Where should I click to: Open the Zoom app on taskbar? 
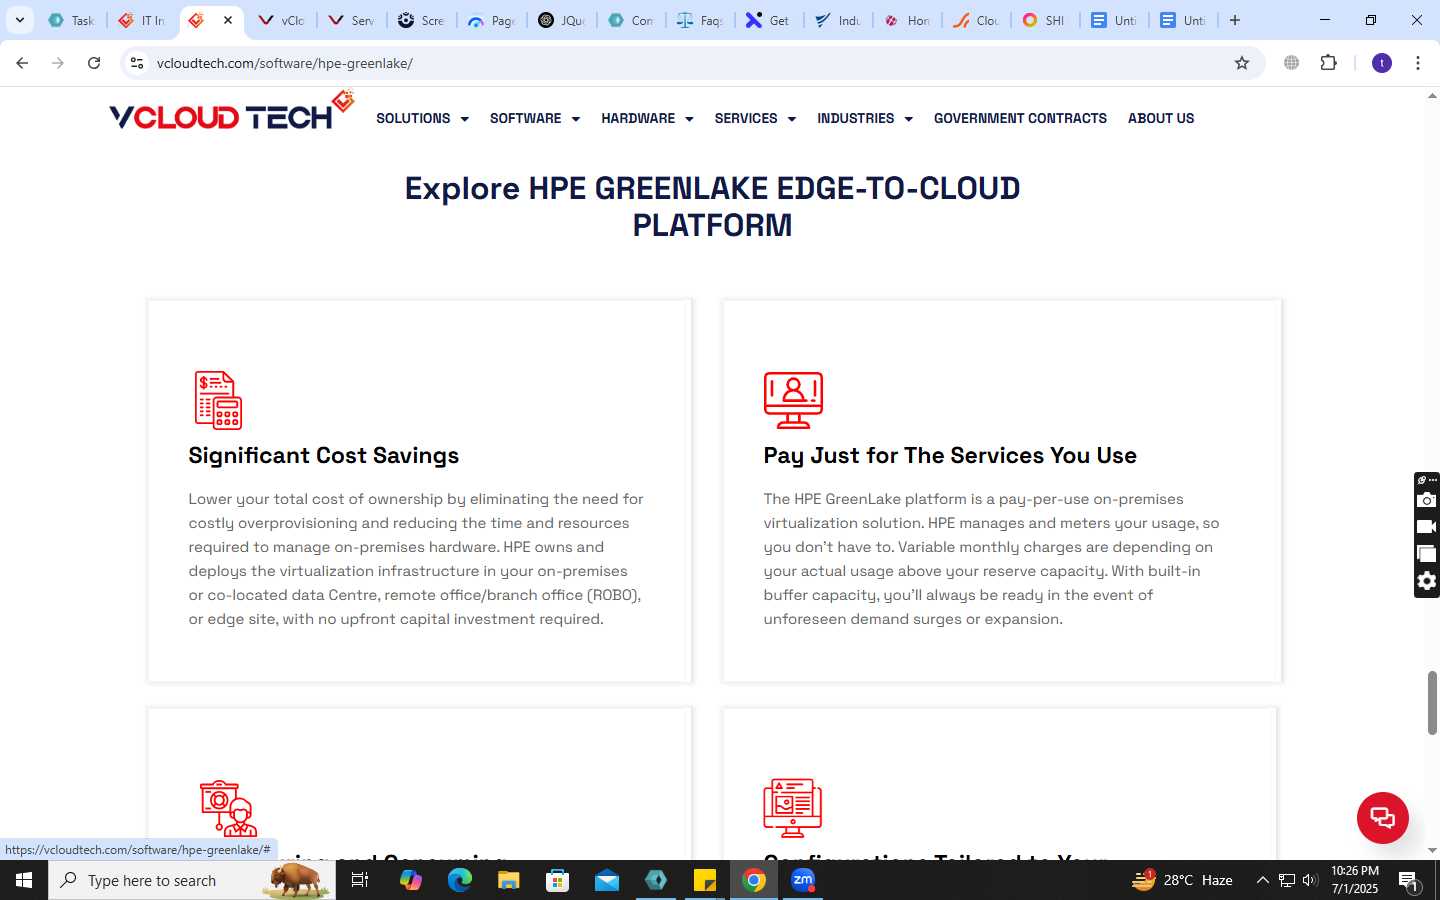tap(803, 880)
